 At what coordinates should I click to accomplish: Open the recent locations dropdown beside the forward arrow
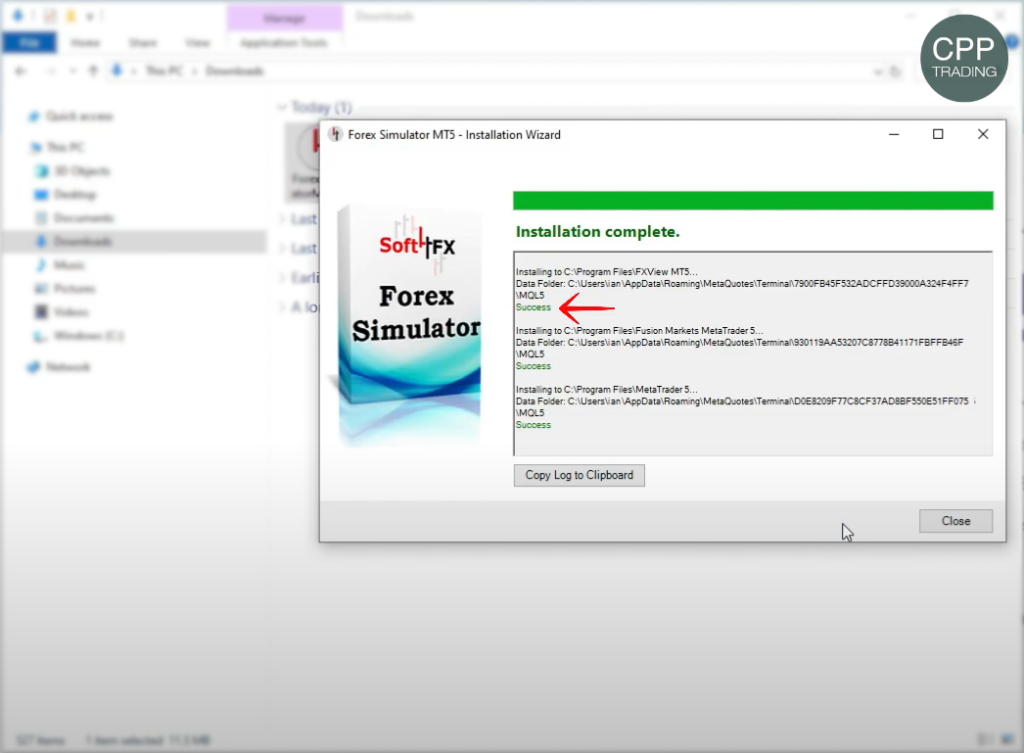[x=72, y=71]
